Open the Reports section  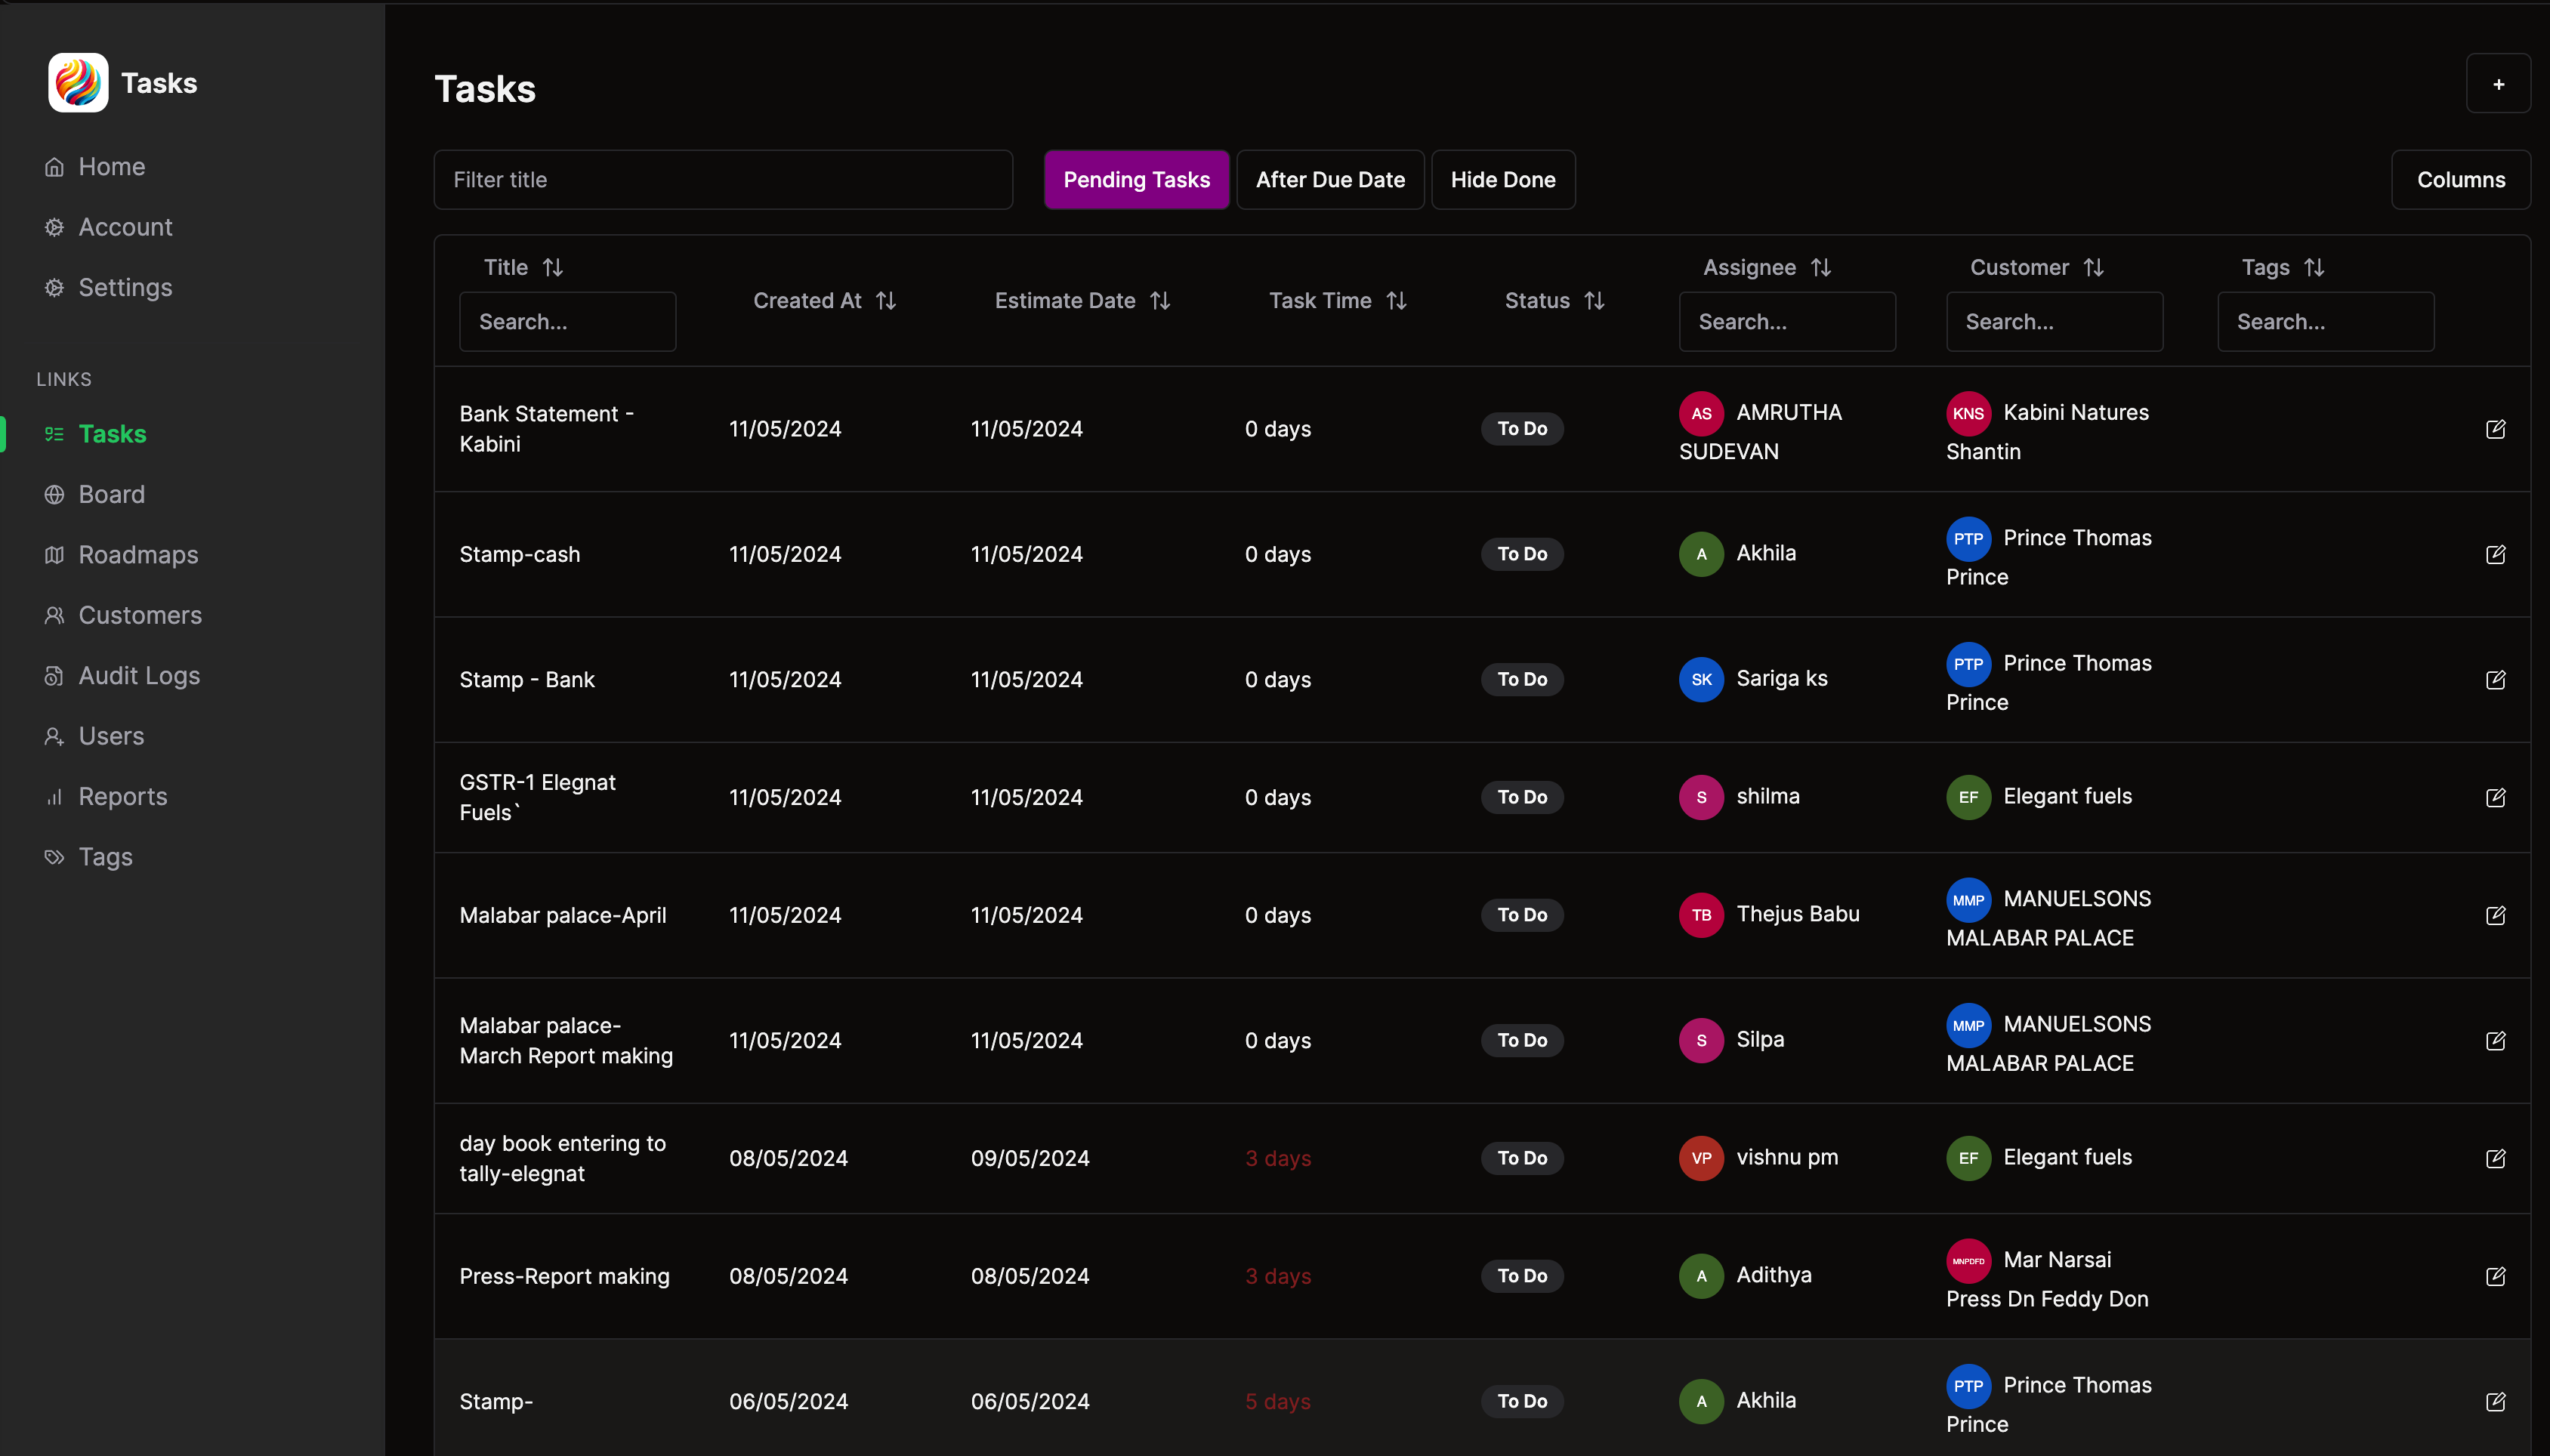pos(123,796)
